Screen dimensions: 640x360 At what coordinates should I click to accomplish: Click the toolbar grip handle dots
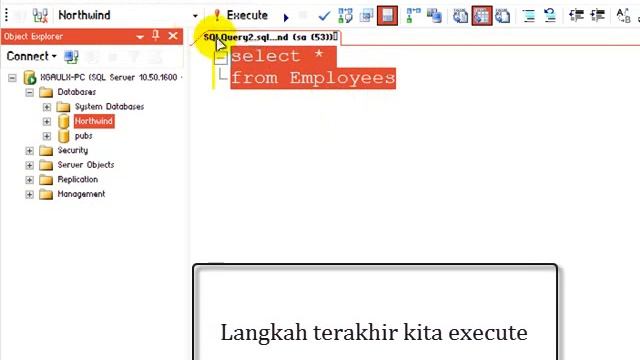pos(7,15)
